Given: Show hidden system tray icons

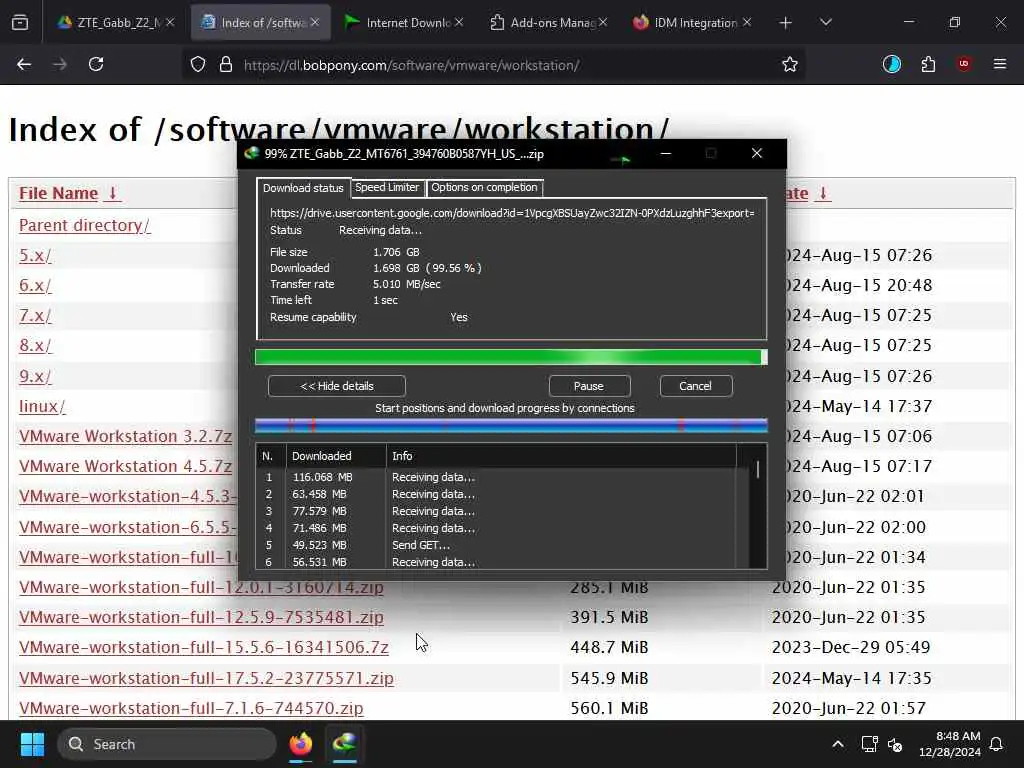Looking at the screenshot, I should coord(838,744).
